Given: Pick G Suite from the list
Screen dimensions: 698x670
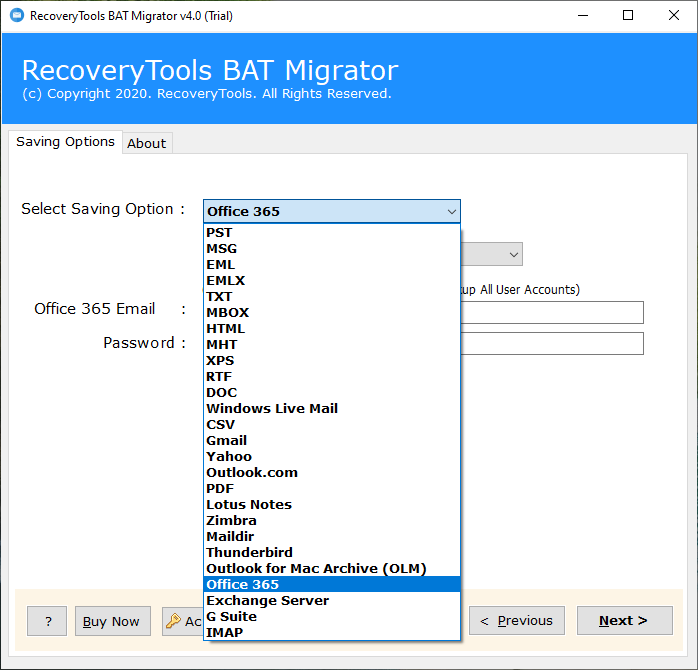Looking at the screenshot, I should (332, 617).
